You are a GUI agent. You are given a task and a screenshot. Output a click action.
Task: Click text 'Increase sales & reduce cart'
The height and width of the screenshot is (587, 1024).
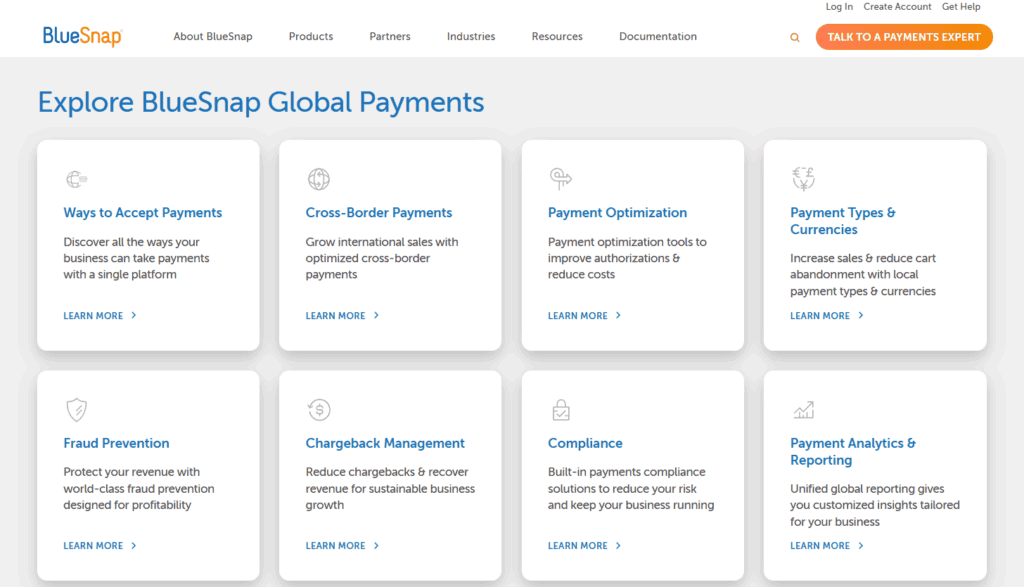pyautogui.click(x=863, y=259)
